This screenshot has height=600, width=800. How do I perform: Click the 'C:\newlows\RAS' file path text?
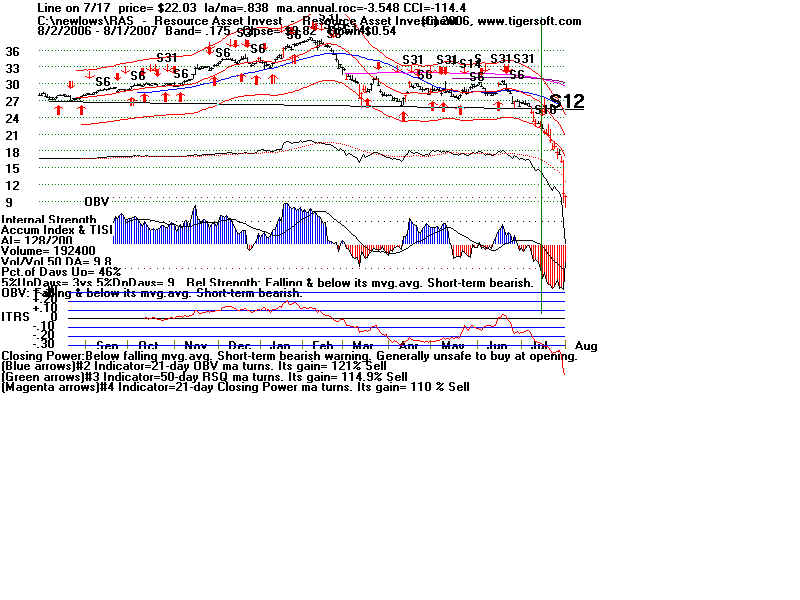tap(85, 21)
